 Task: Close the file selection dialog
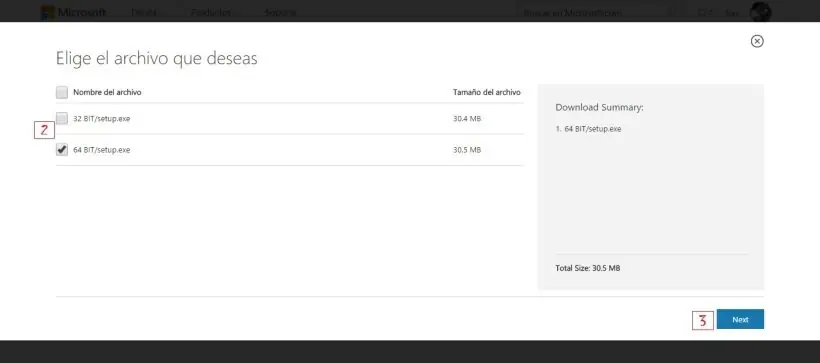pos(757,41)
